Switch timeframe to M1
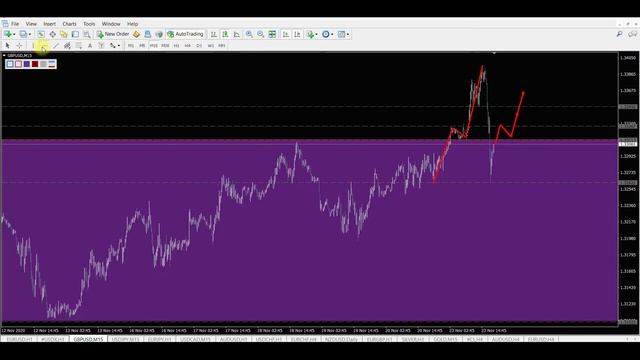This screenshot has height=360, width=640. click(131, 46)
